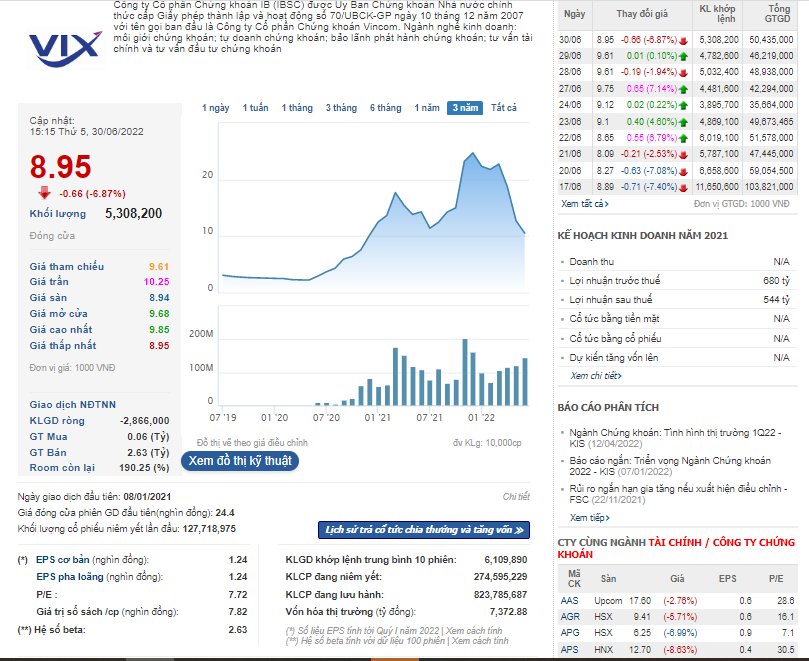Click 'Giá trần' value 10.25
This screenshot has height=661, width=809.
[156, 282]
